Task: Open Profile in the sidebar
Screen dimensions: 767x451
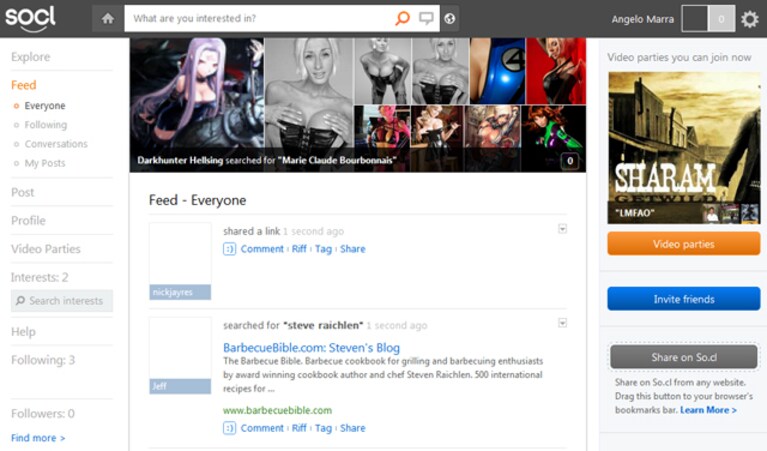Action: 28,221
